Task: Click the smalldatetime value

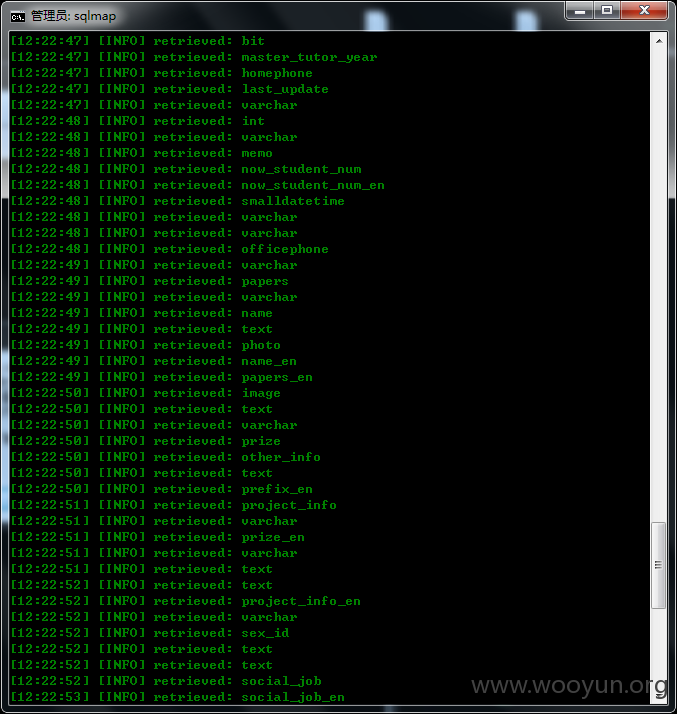Action: click(293, 201)
